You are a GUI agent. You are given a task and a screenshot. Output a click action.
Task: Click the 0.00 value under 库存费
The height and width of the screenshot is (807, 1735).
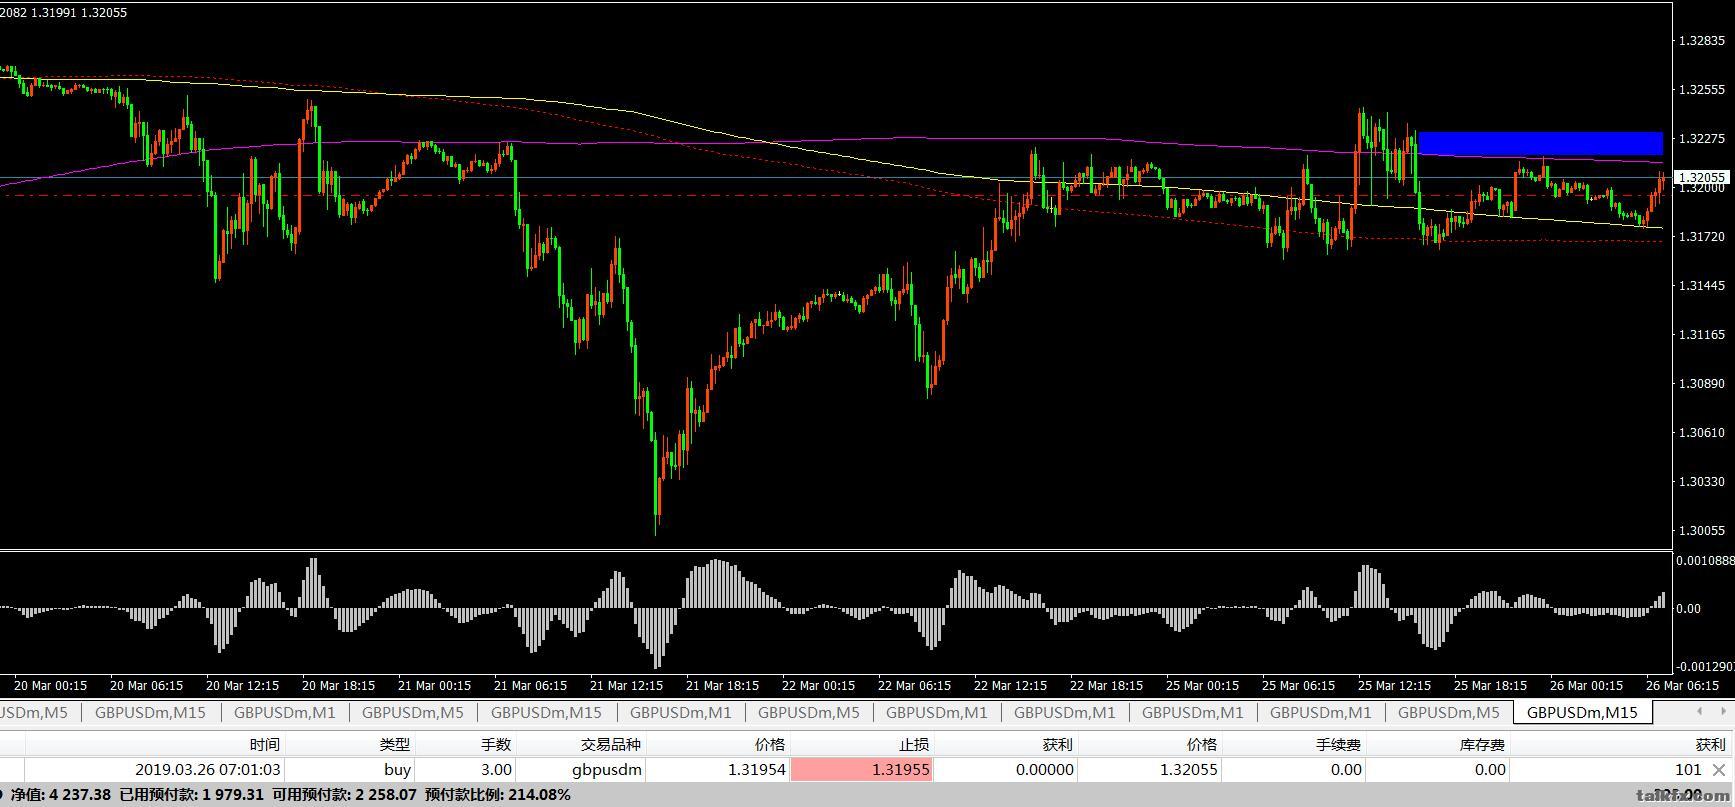coord(1490,769)
